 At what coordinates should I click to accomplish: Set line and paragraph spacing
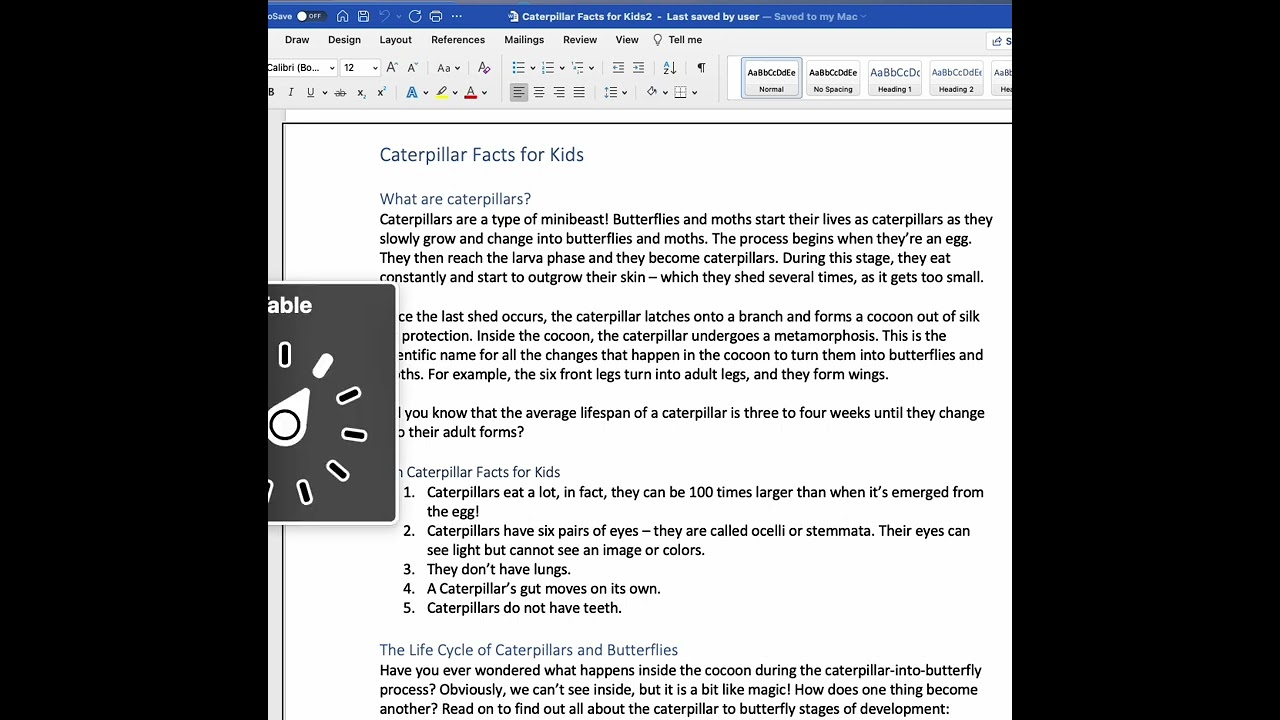[611, 93]
